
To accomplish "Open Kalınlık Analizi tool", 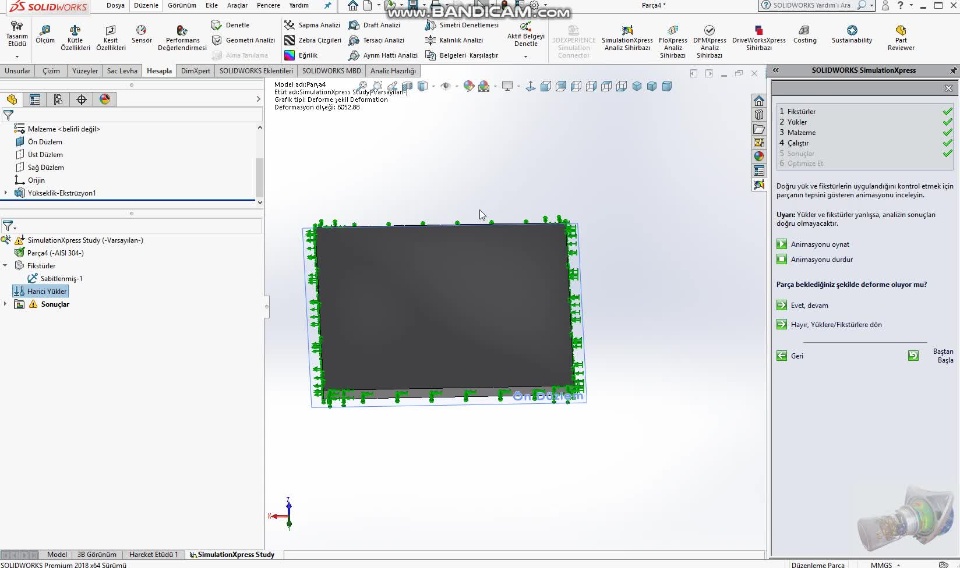I will tap(454, 40).
